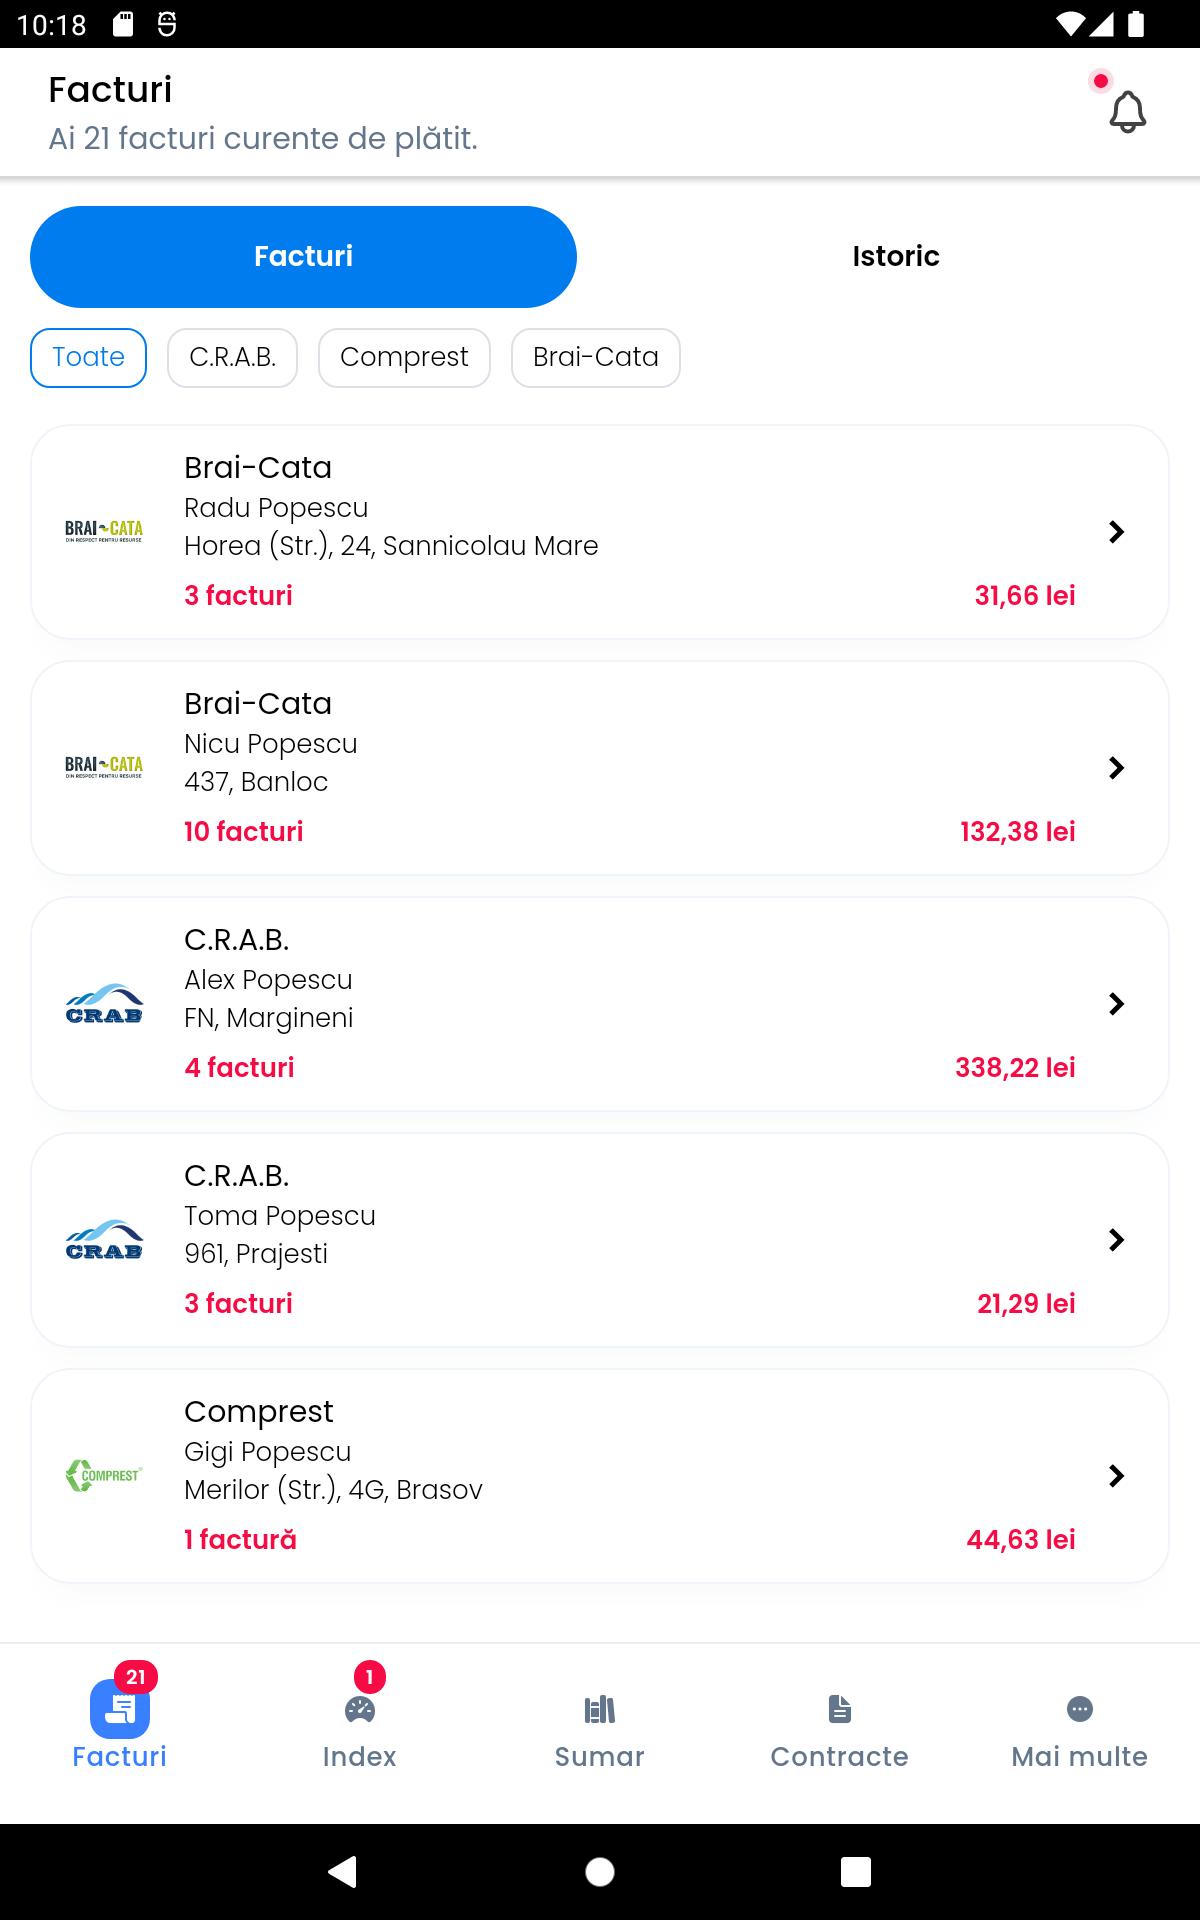Filter invoices by Brai-Cata chip
Screen dimensions: 1200x1920
596,357
